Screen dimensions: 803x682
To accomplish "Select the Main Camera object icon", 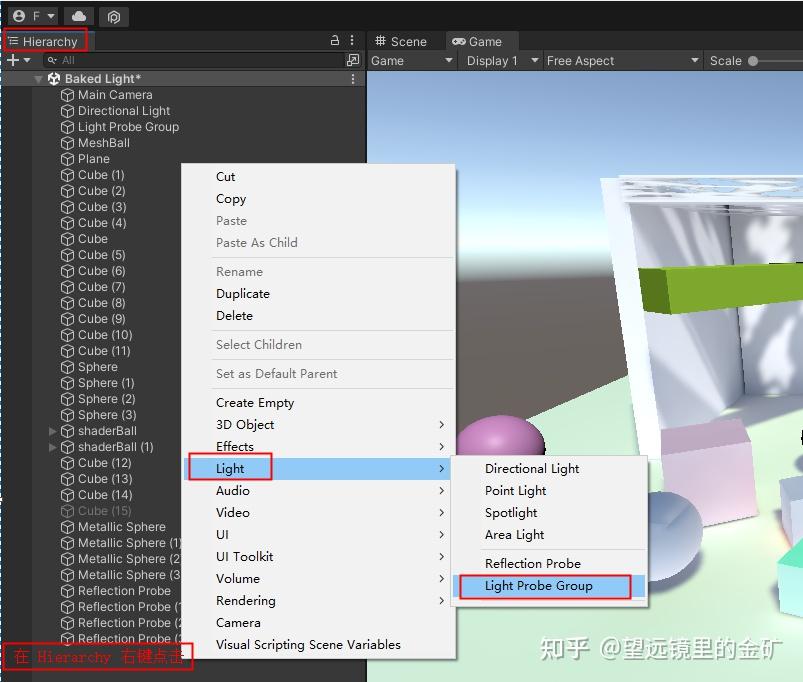I will [67, 95].
